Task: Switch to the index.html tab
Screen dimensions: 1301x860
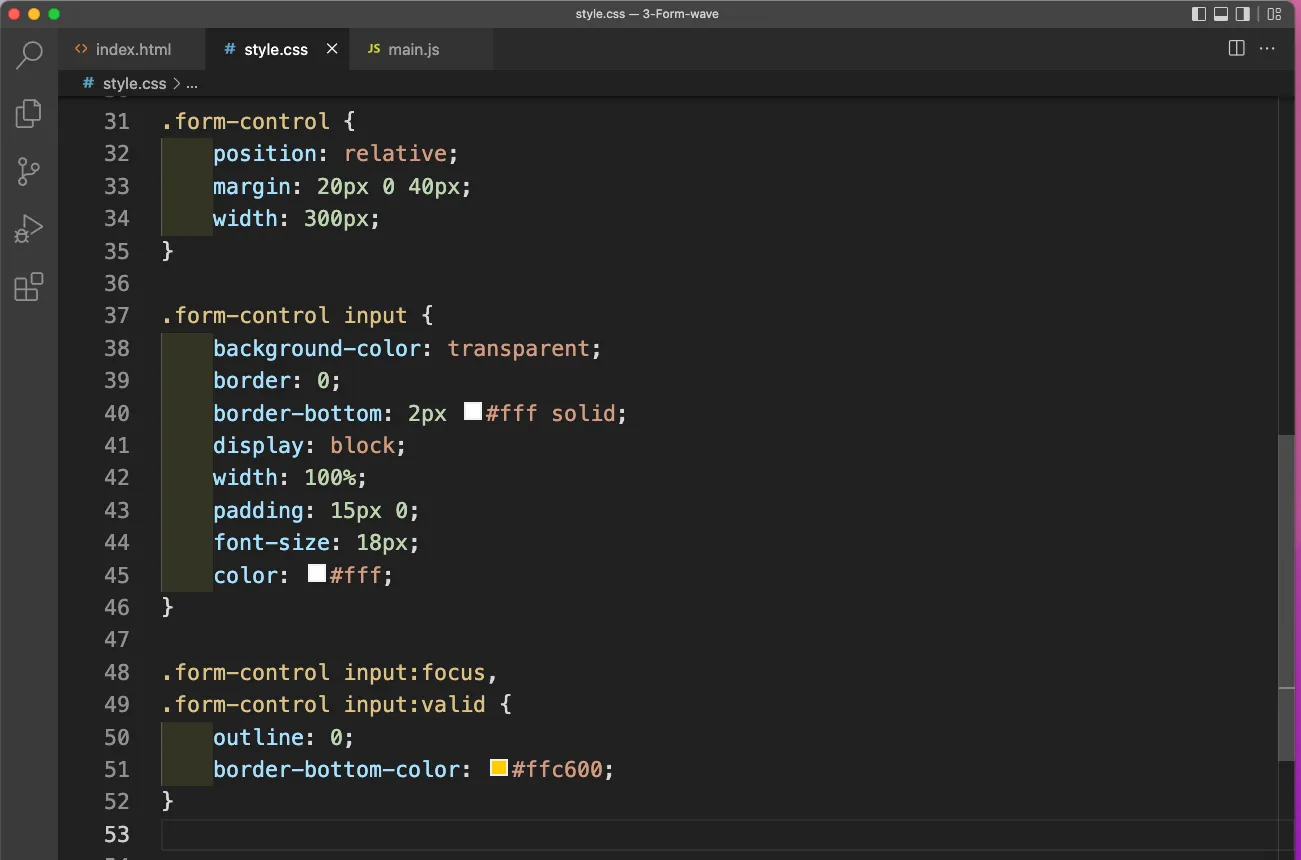Action: (x=131, y=49)
